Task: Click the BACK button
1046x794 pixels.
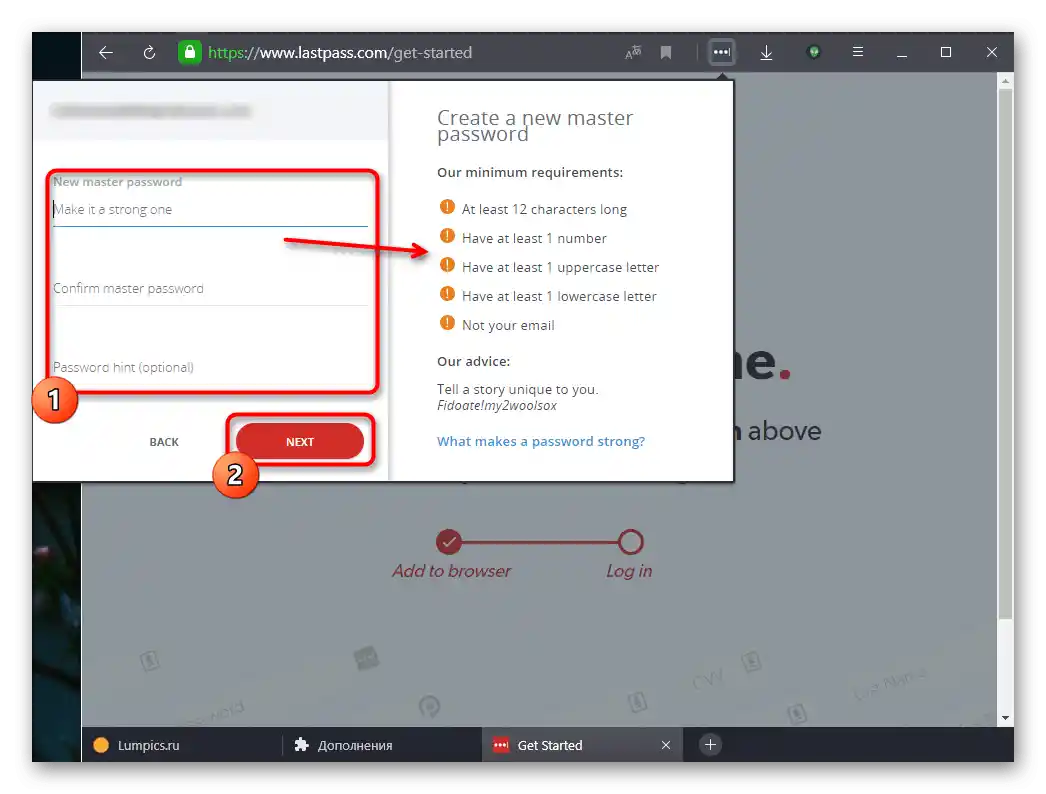Action: coord(164,442)
